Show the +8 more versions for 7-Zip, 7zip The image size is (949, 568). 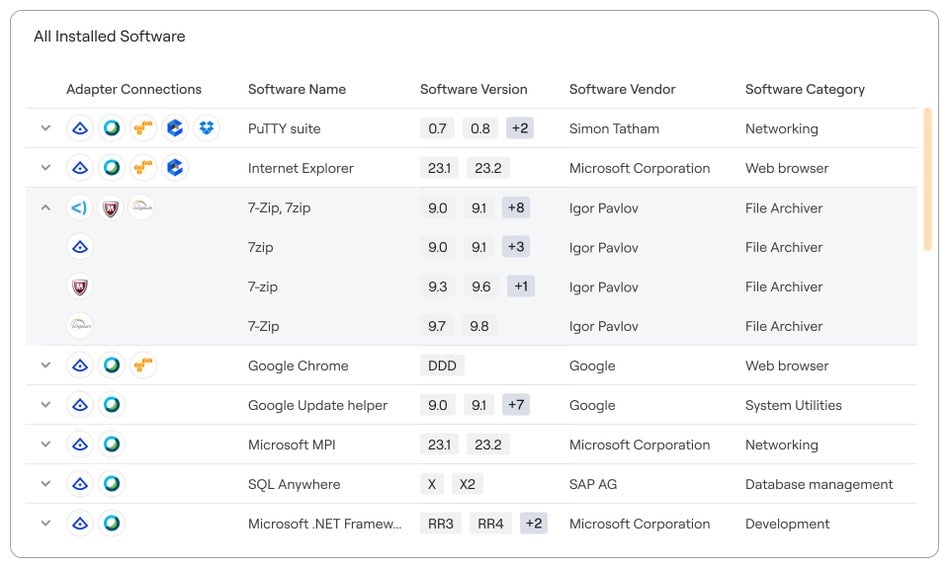516,208
